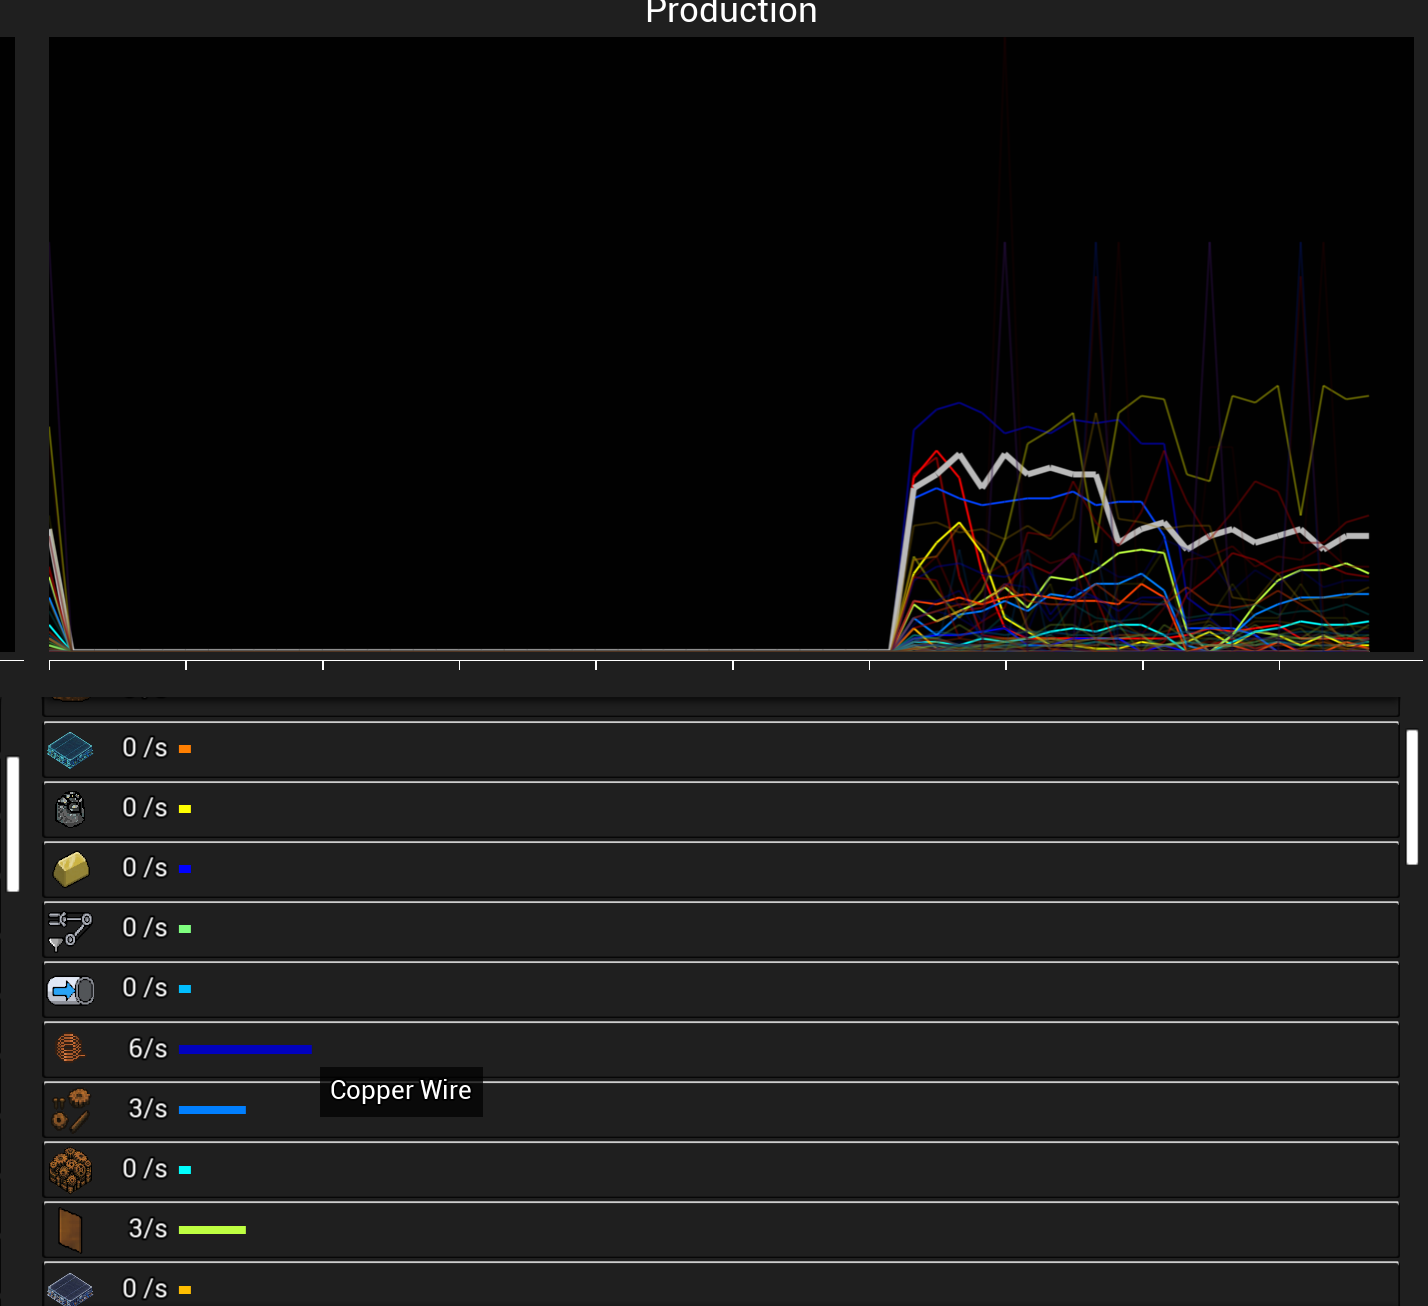Select the blue arrow pipe icon
This screenshot has height=1306, width=1428.
70,990
